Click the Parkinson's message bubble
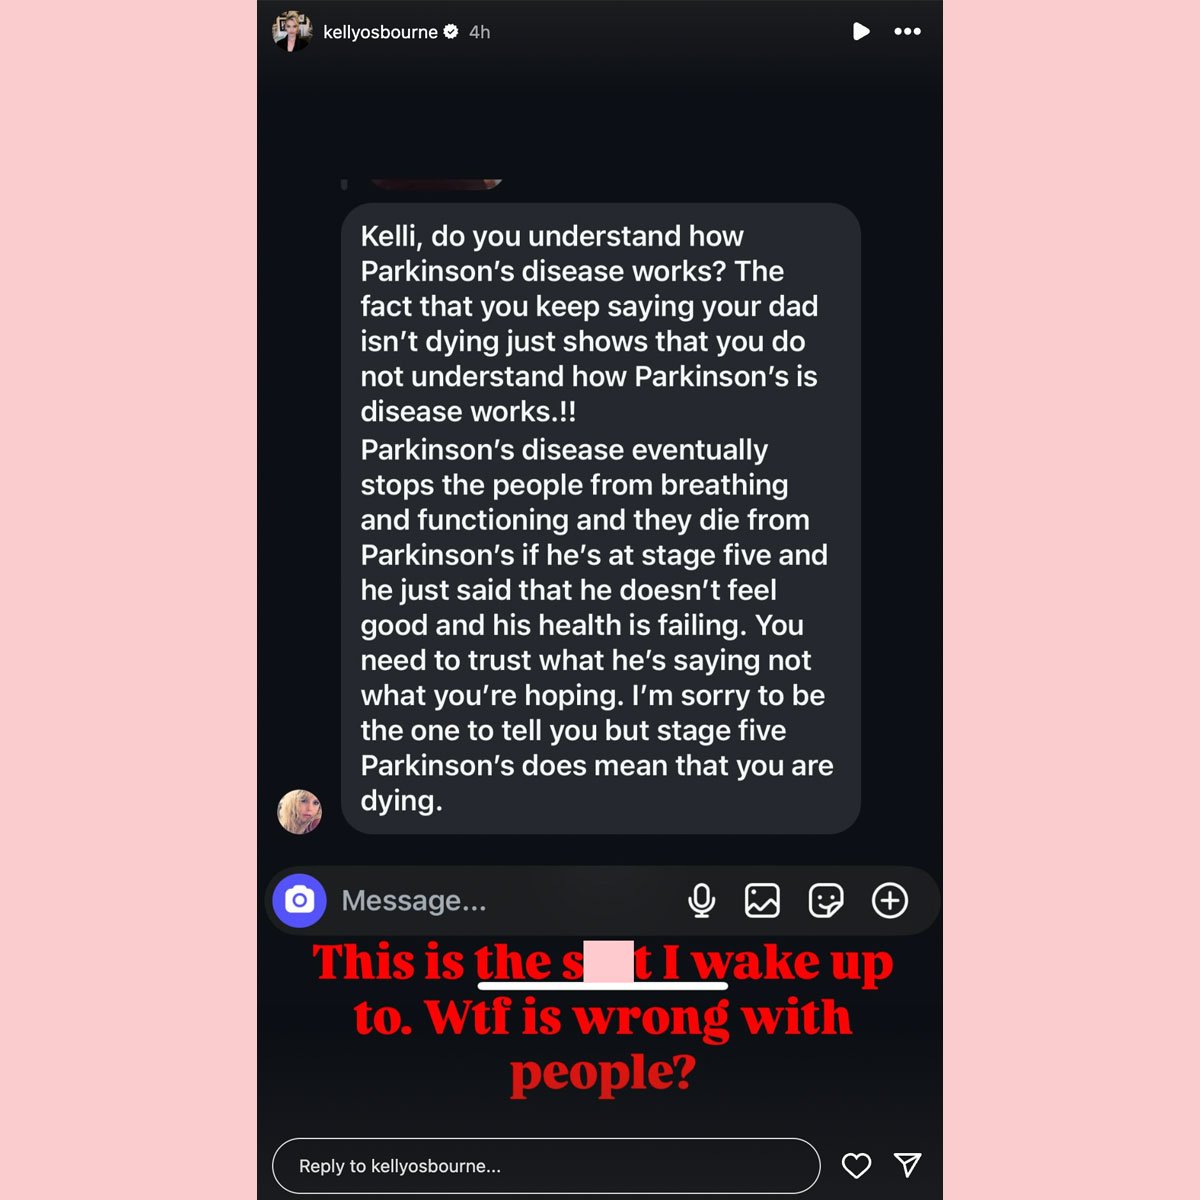Screen dimensions: 1200x1200 coord(601,518)
